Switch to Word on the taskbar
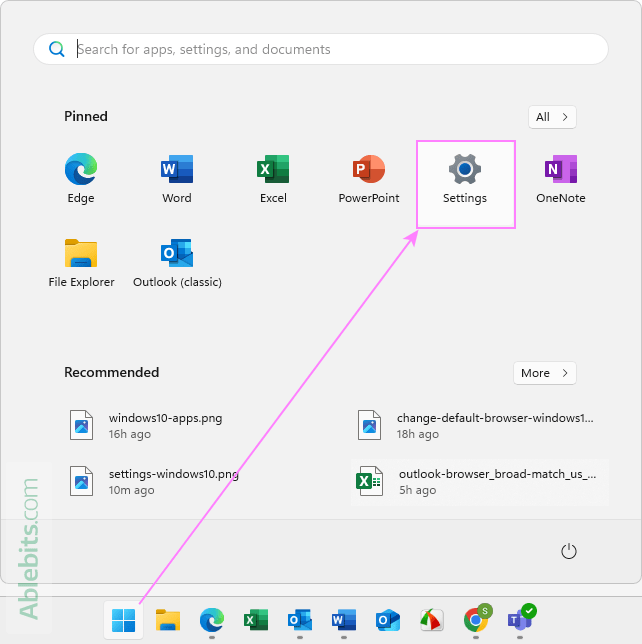This screenshot has width=642, height=644. 344,620
